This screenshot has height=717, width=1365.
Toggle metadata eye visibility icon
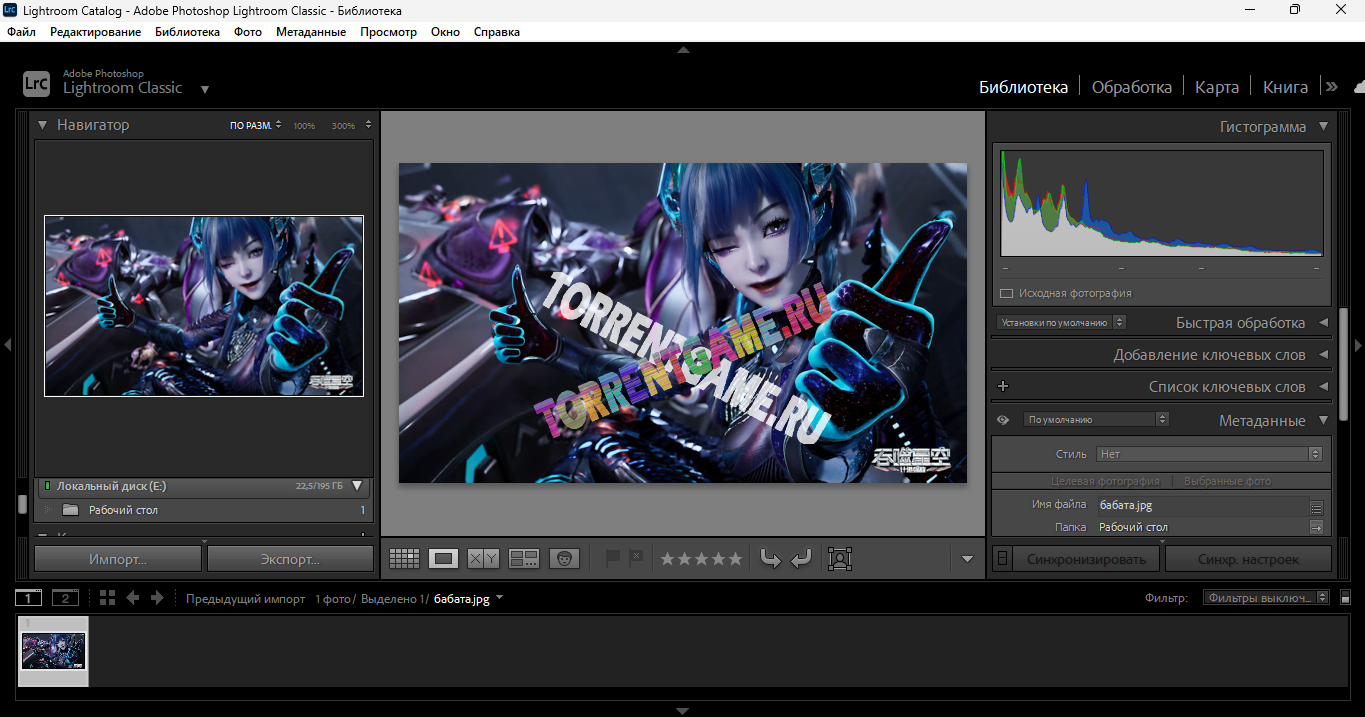(1003, 420)
